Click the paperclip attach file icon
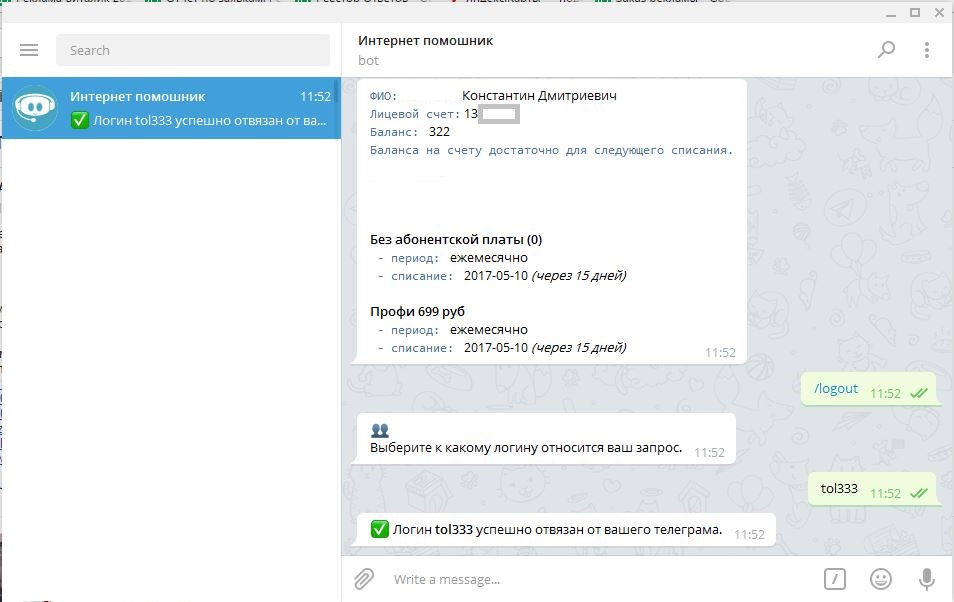The image size is (954, 602). [364, 579]
